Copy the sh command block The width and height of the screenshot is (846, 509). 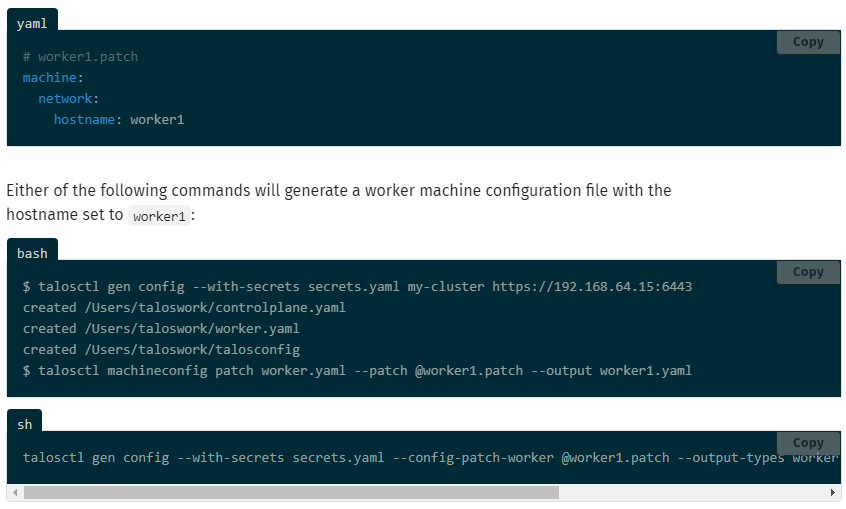(x=808, y=443)
